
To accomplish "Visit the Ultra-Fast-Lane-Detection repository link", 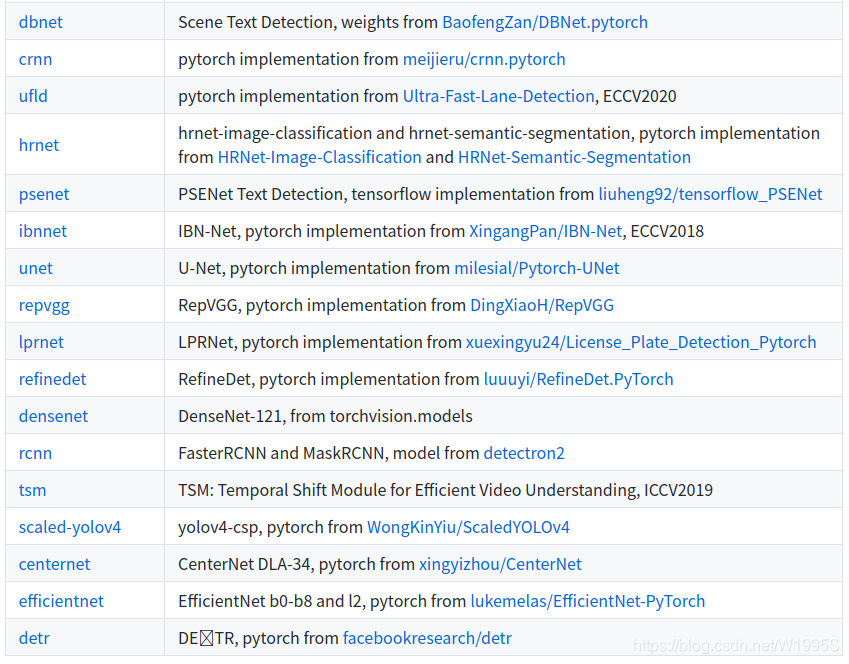I will click(499, 96).
